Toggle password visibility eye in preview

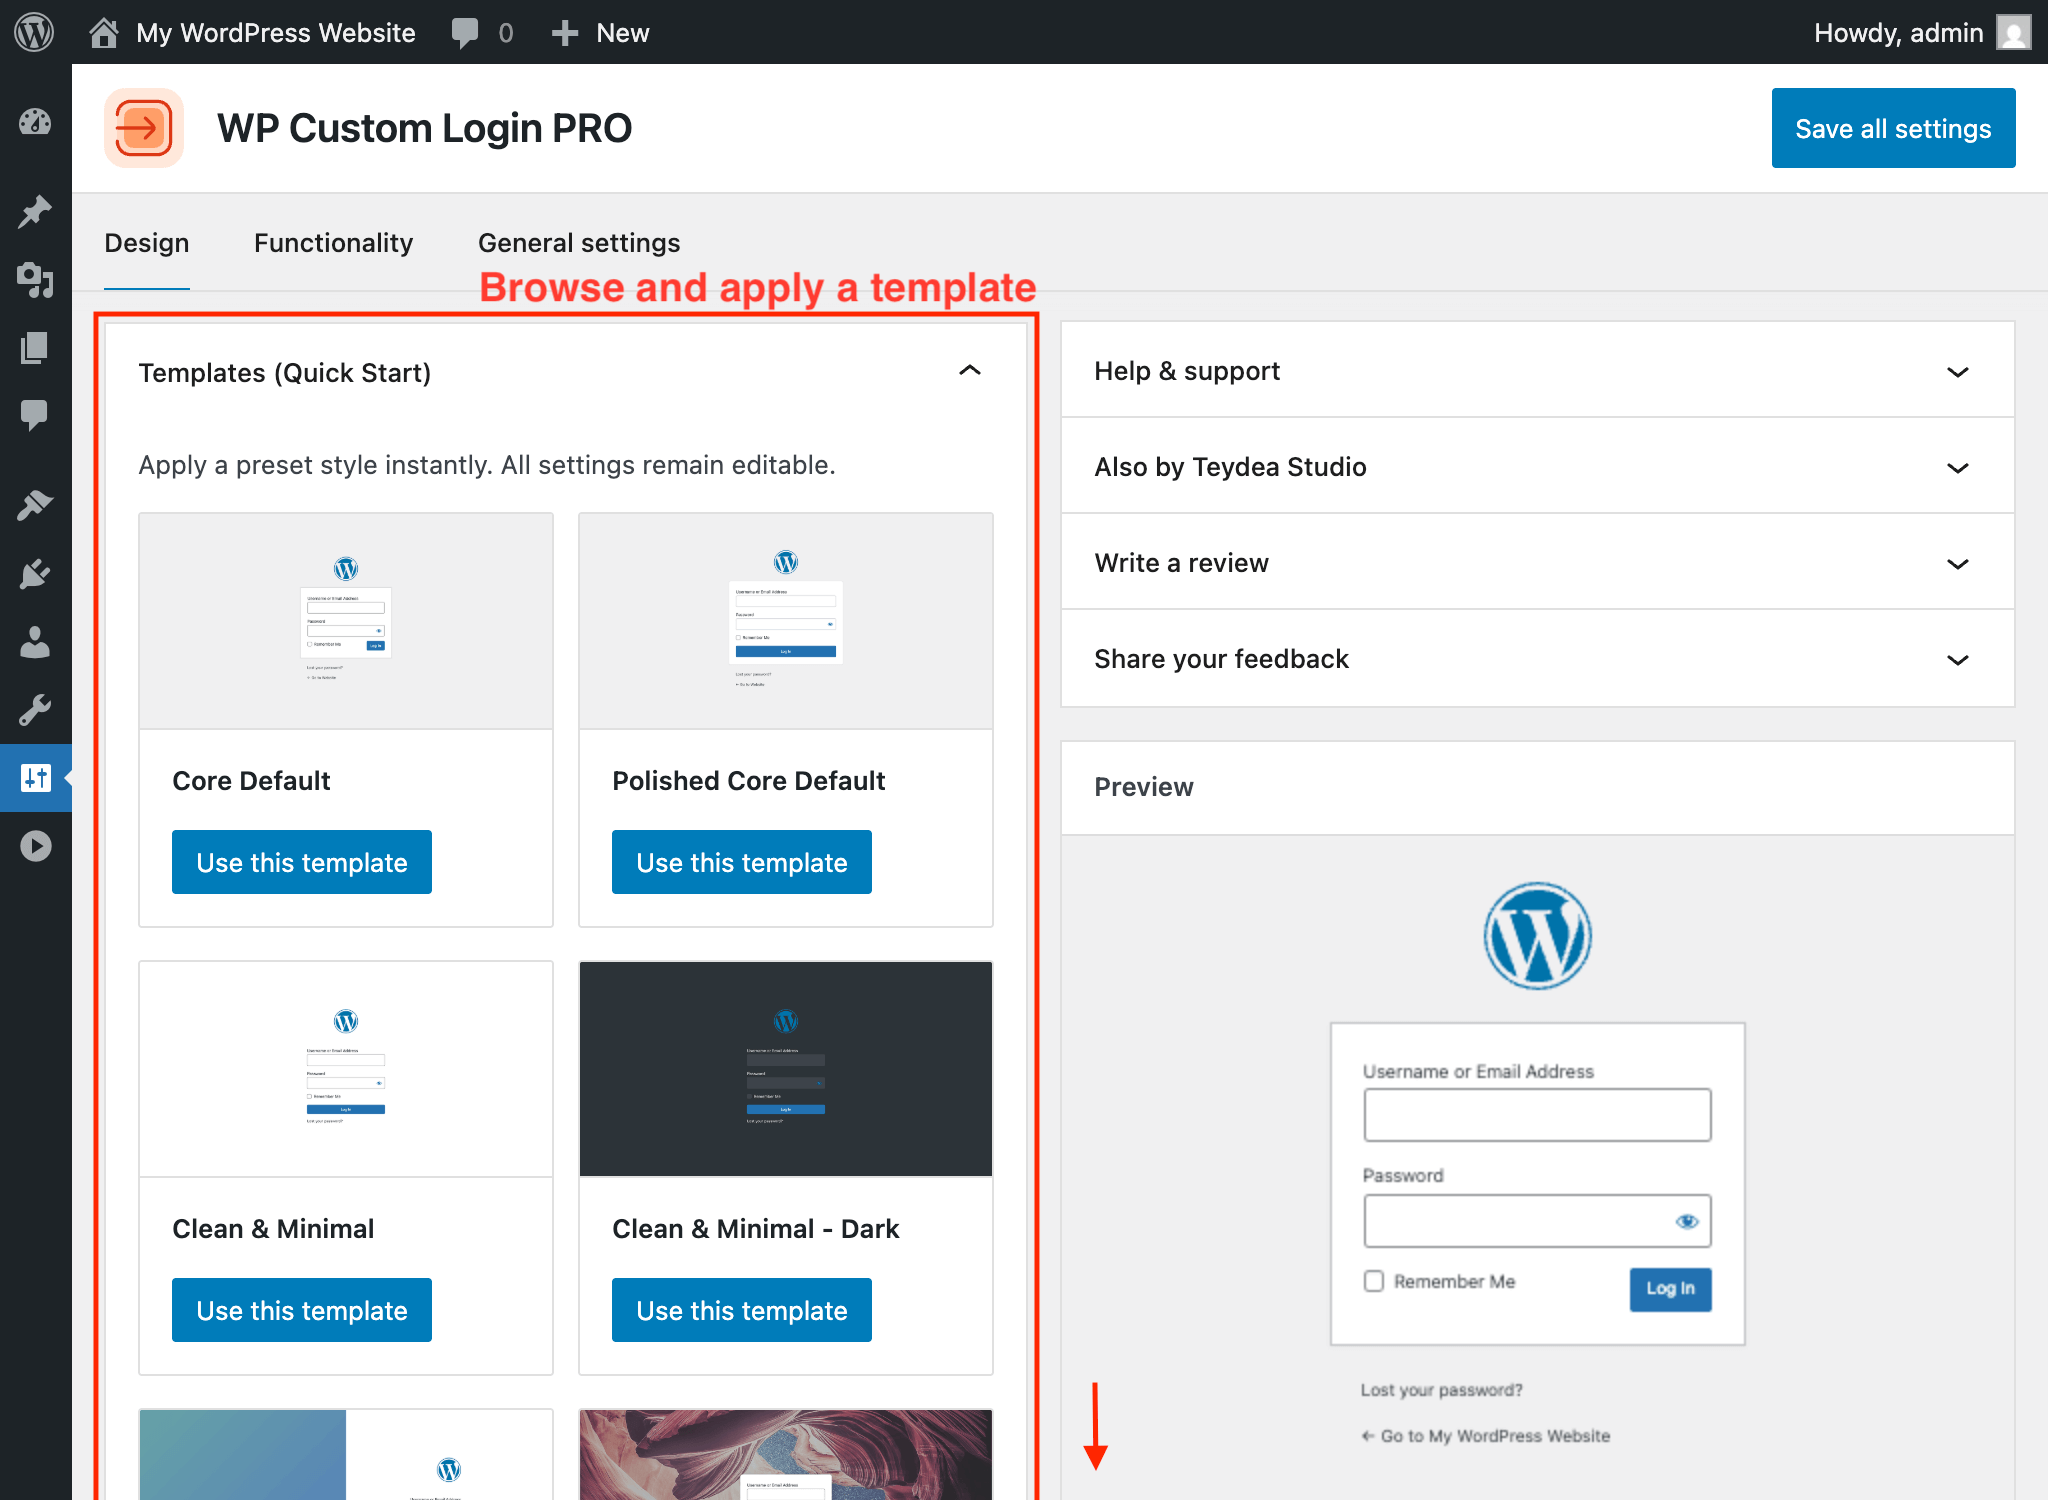tap(1690, 1220)
